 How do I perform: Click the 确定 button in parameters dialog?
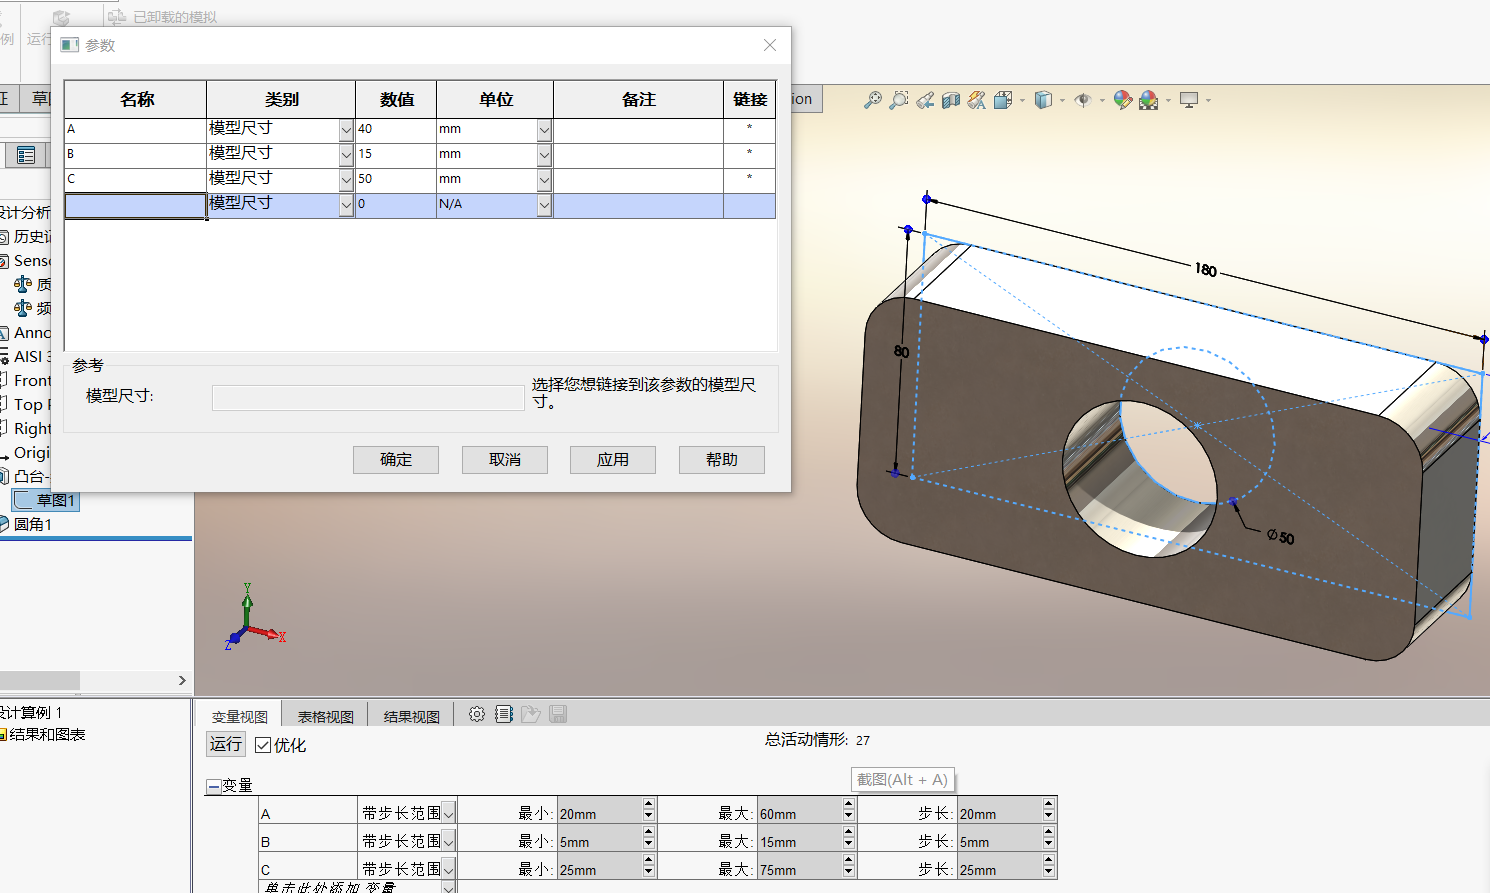396,459
